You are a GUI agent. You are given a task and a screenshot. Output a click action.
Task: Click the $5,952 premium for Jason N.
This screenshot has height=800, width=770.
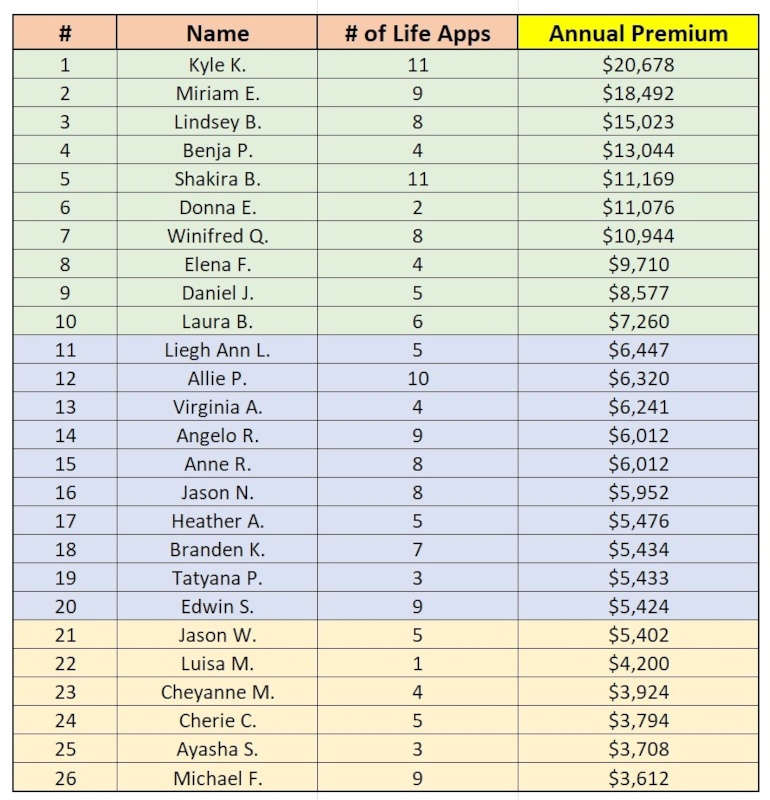click(638, 492)
